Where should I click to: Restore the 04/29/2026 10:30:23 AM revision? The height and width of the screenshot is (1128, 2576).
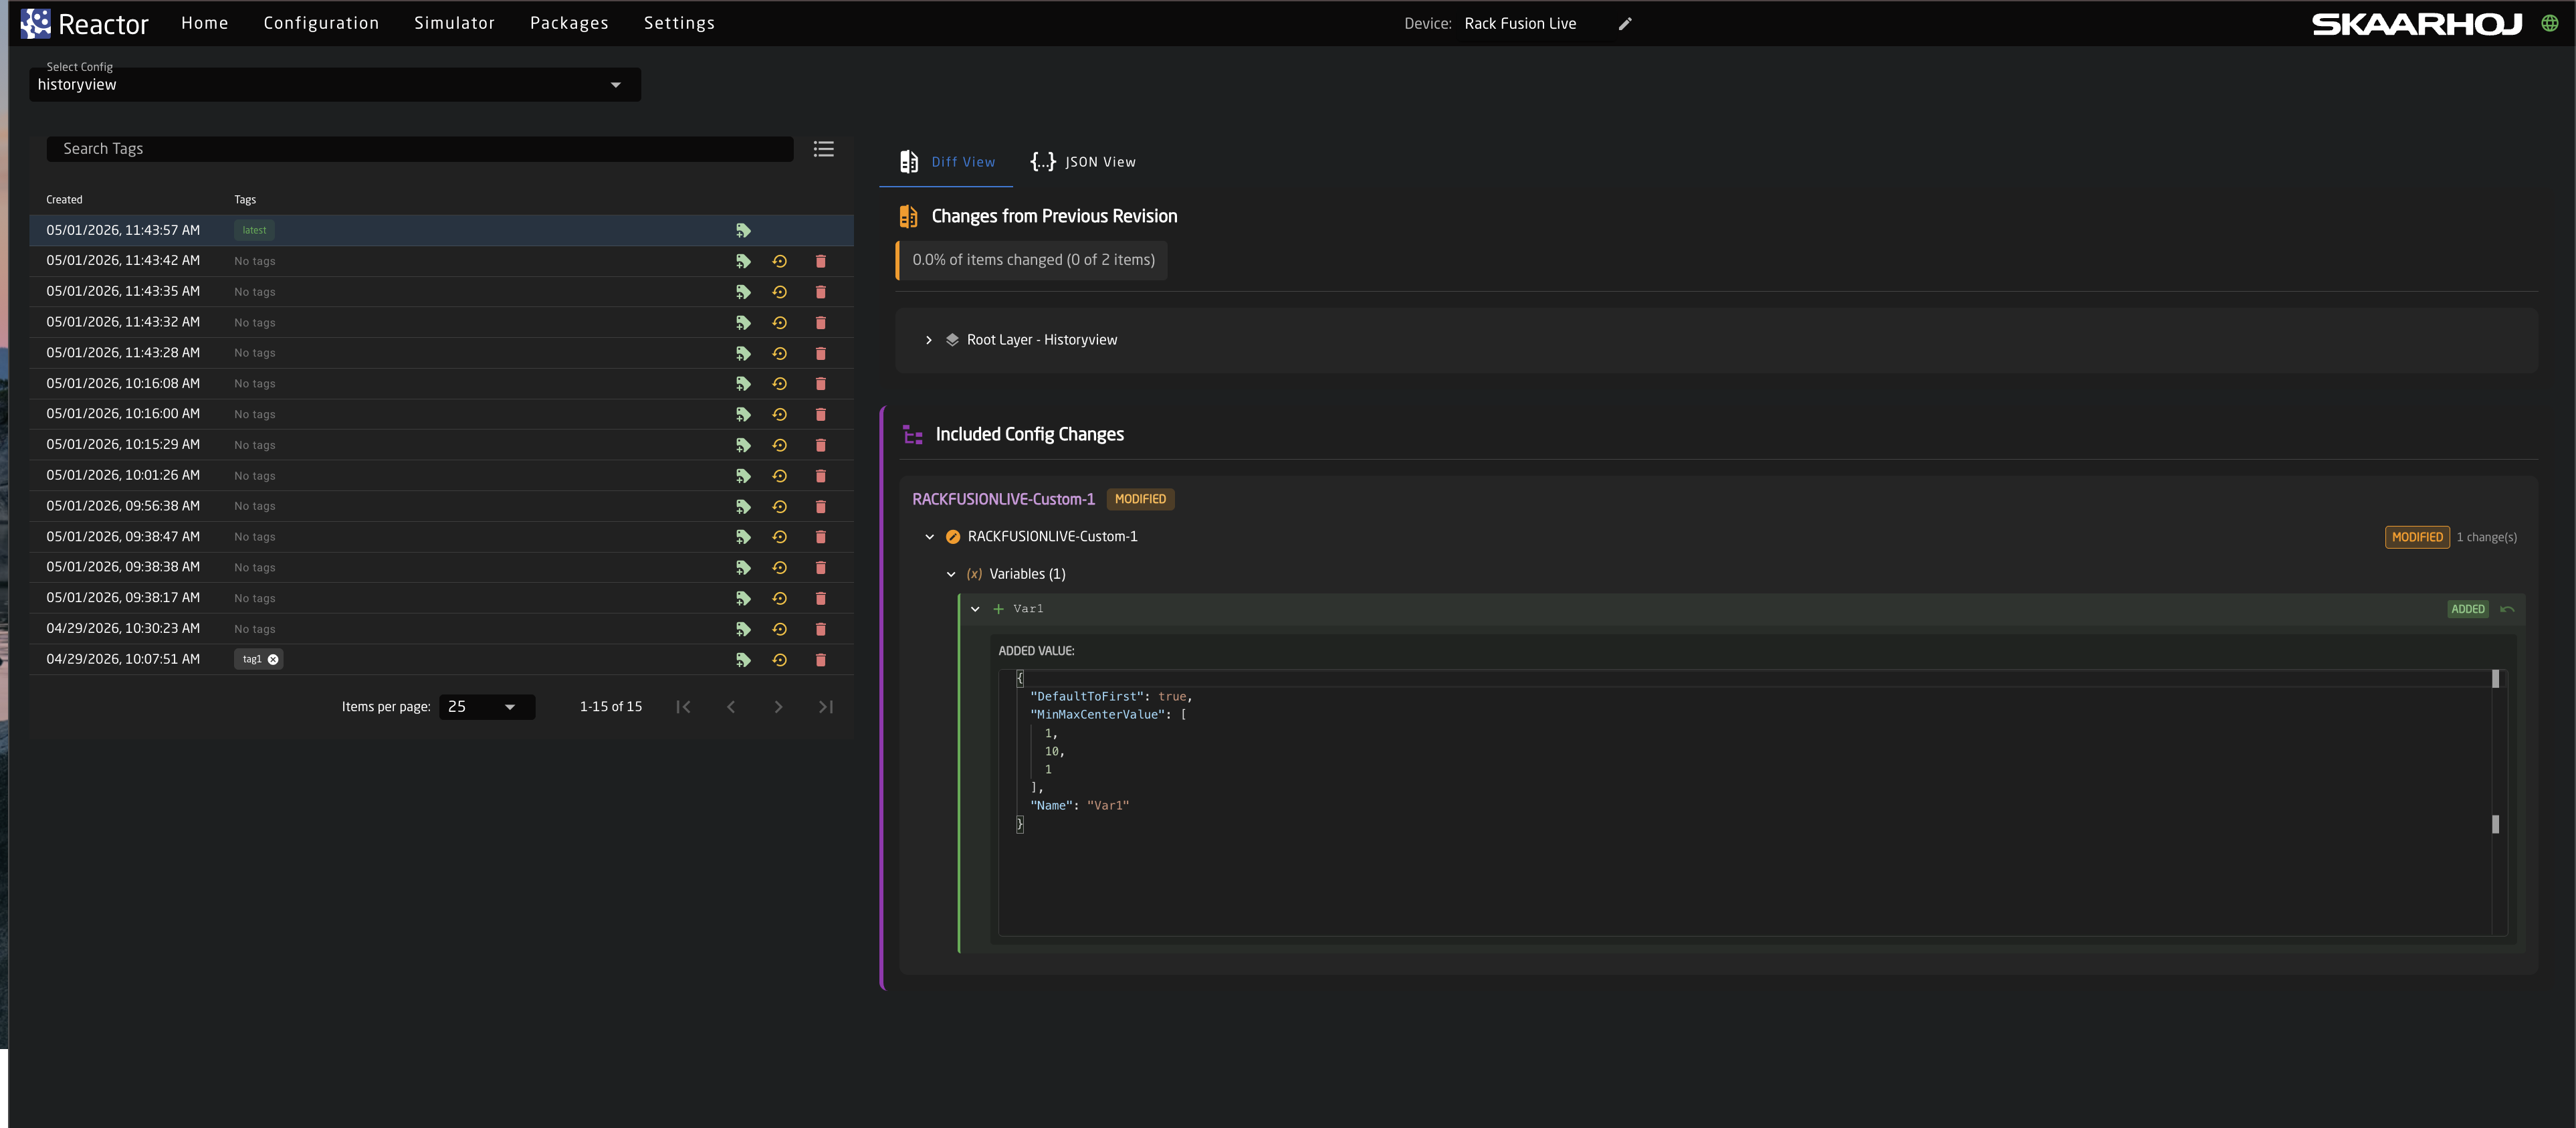[x=780, y=629]
